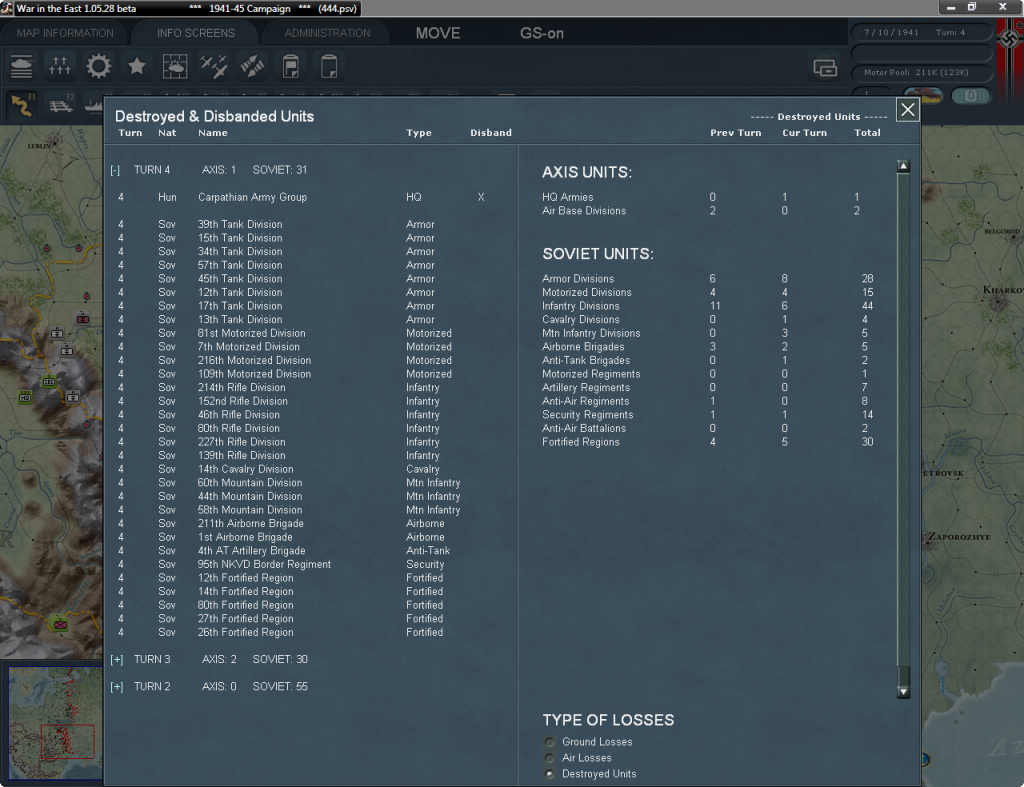Expand the TURN 3 list
This screenshot has width=1024, height=787.
[x=117, y=660]
